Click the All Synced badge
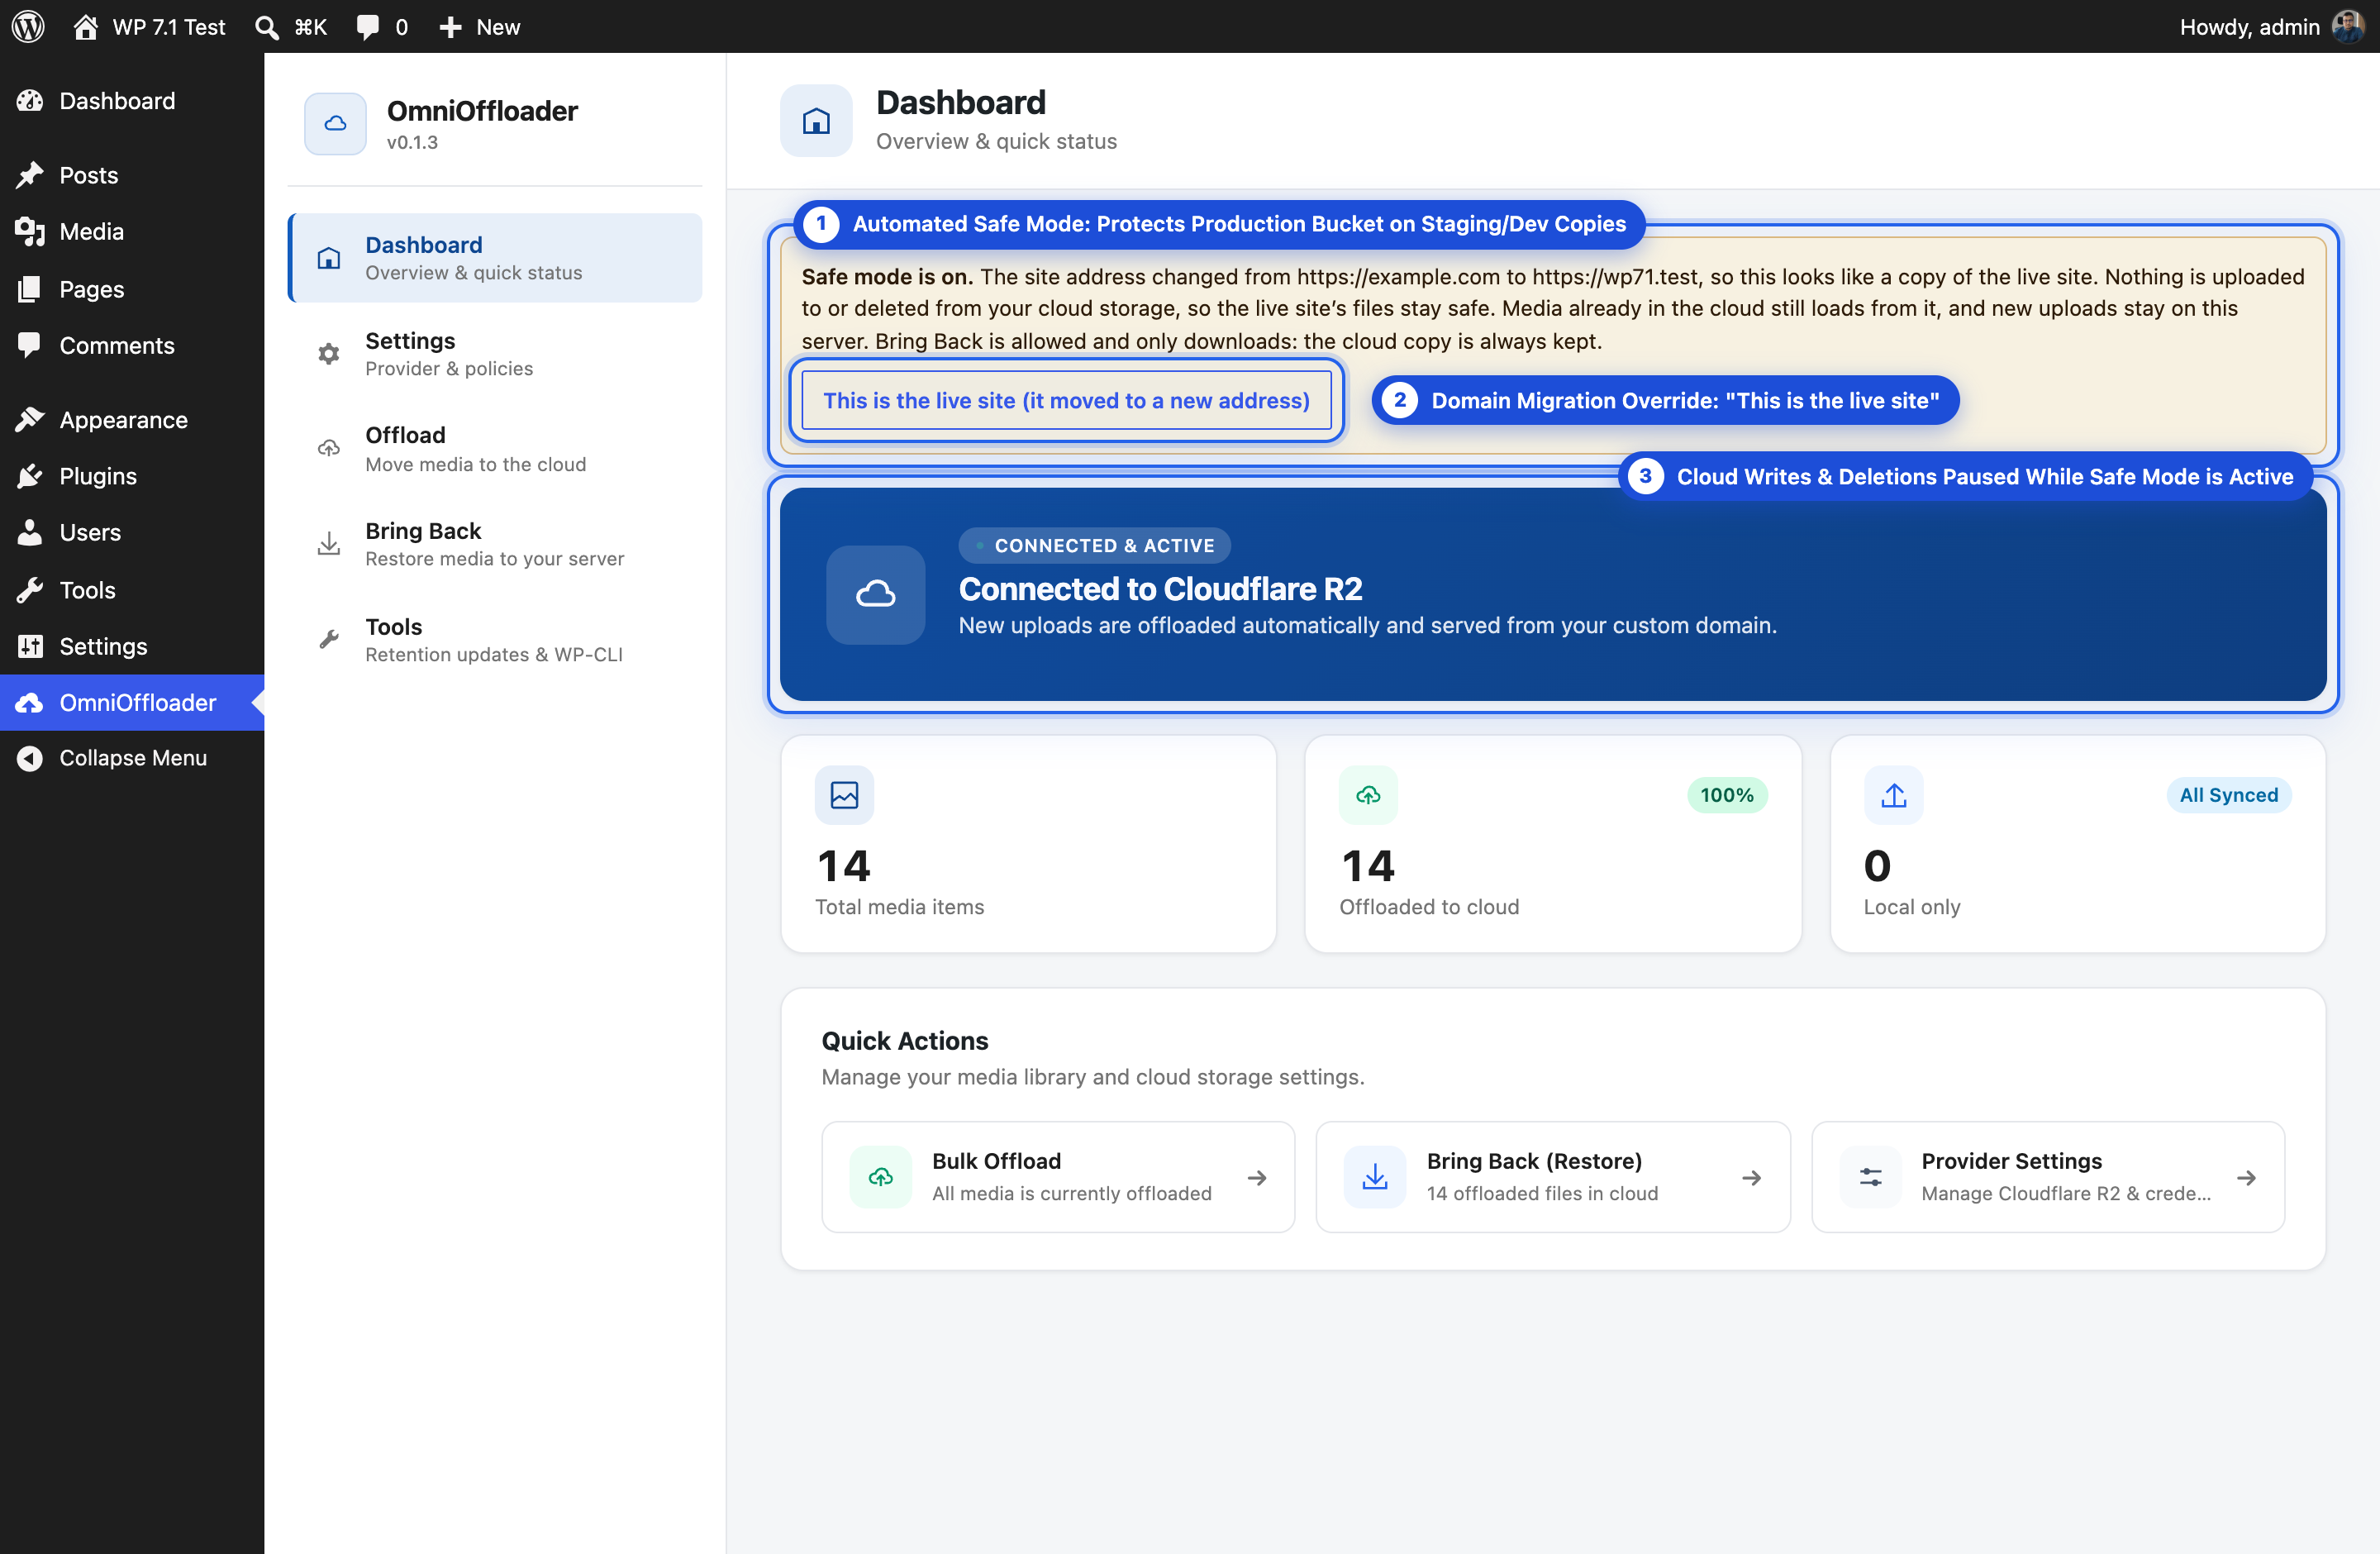The image size is (2380, 1554). (x=2229, y=795)
